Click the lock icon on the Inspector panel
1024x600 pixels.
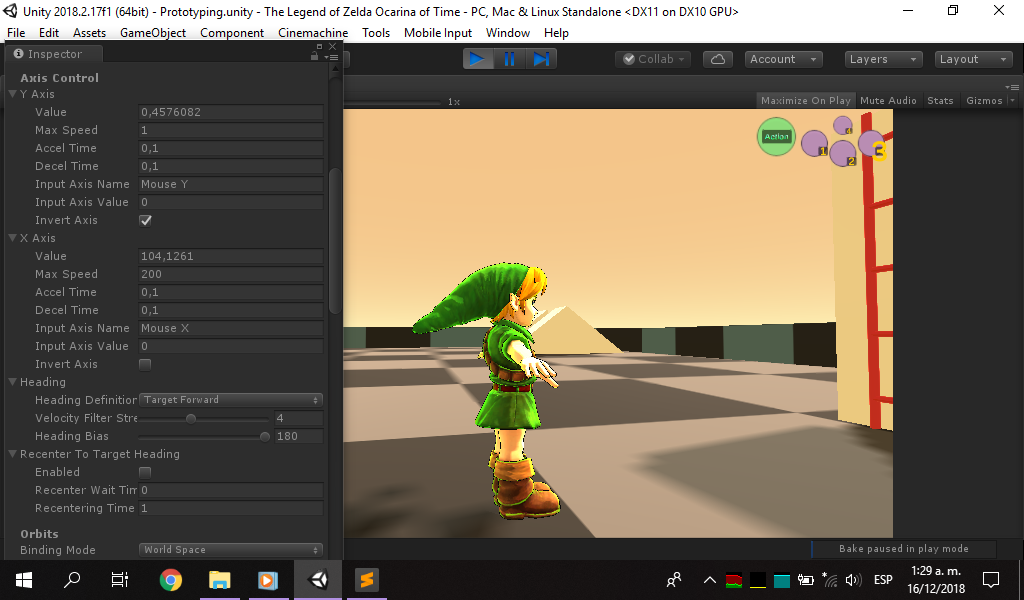(x=314, y=55)
